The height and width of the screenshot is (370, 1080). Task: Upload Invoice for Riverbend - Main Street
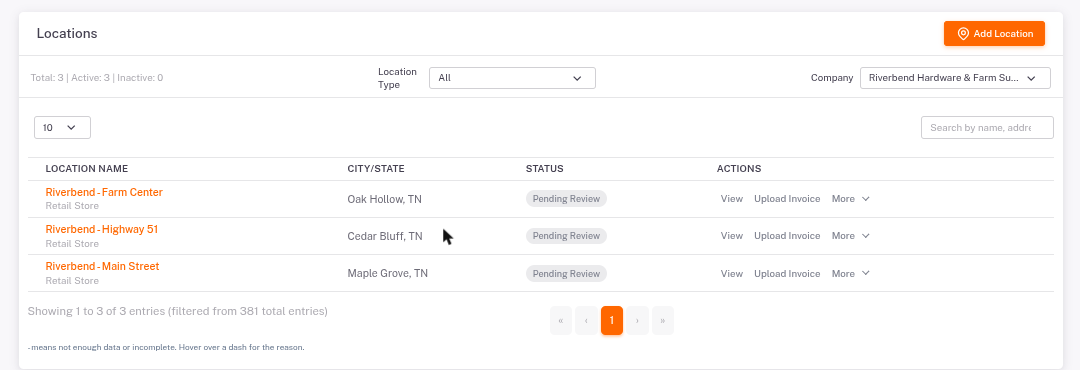click(x=787, y=274)
